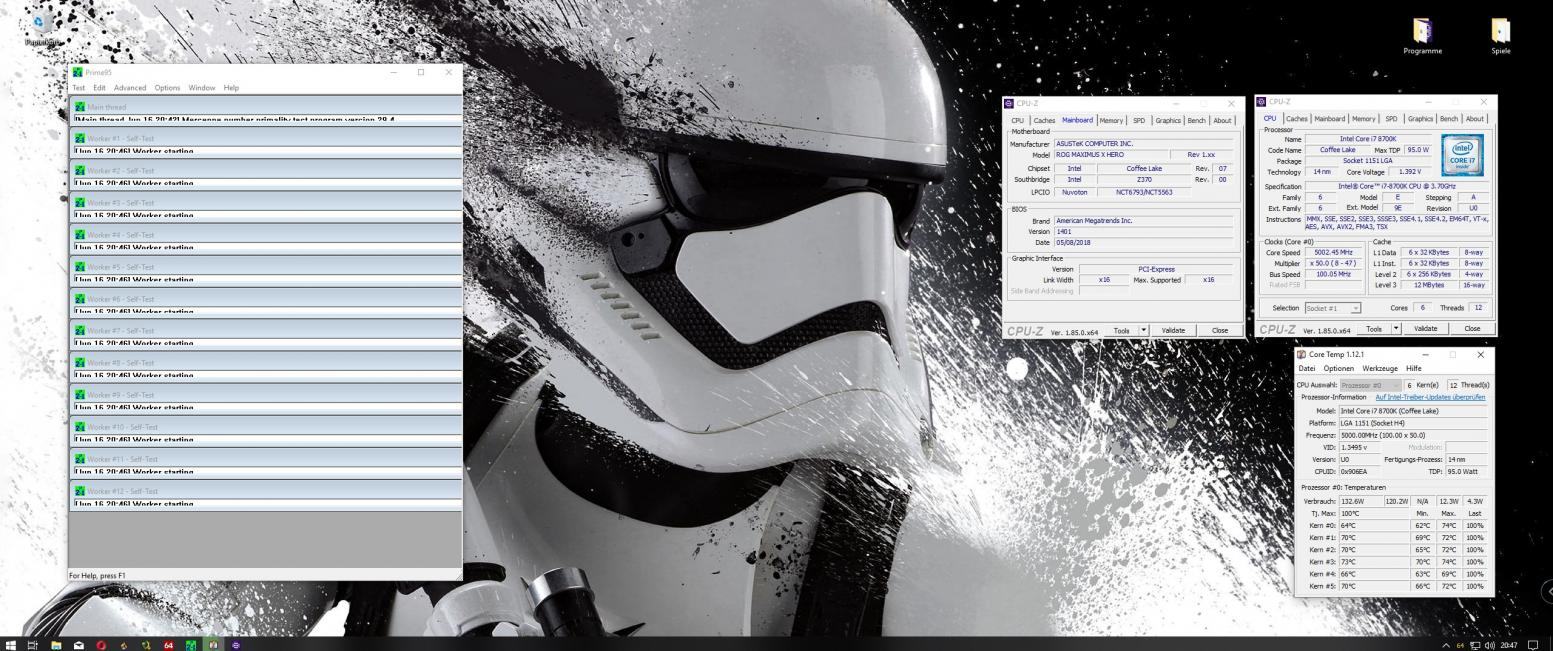
Task: Open the Socket #1 selection dropdown
Action: (x=1333, y=308)
